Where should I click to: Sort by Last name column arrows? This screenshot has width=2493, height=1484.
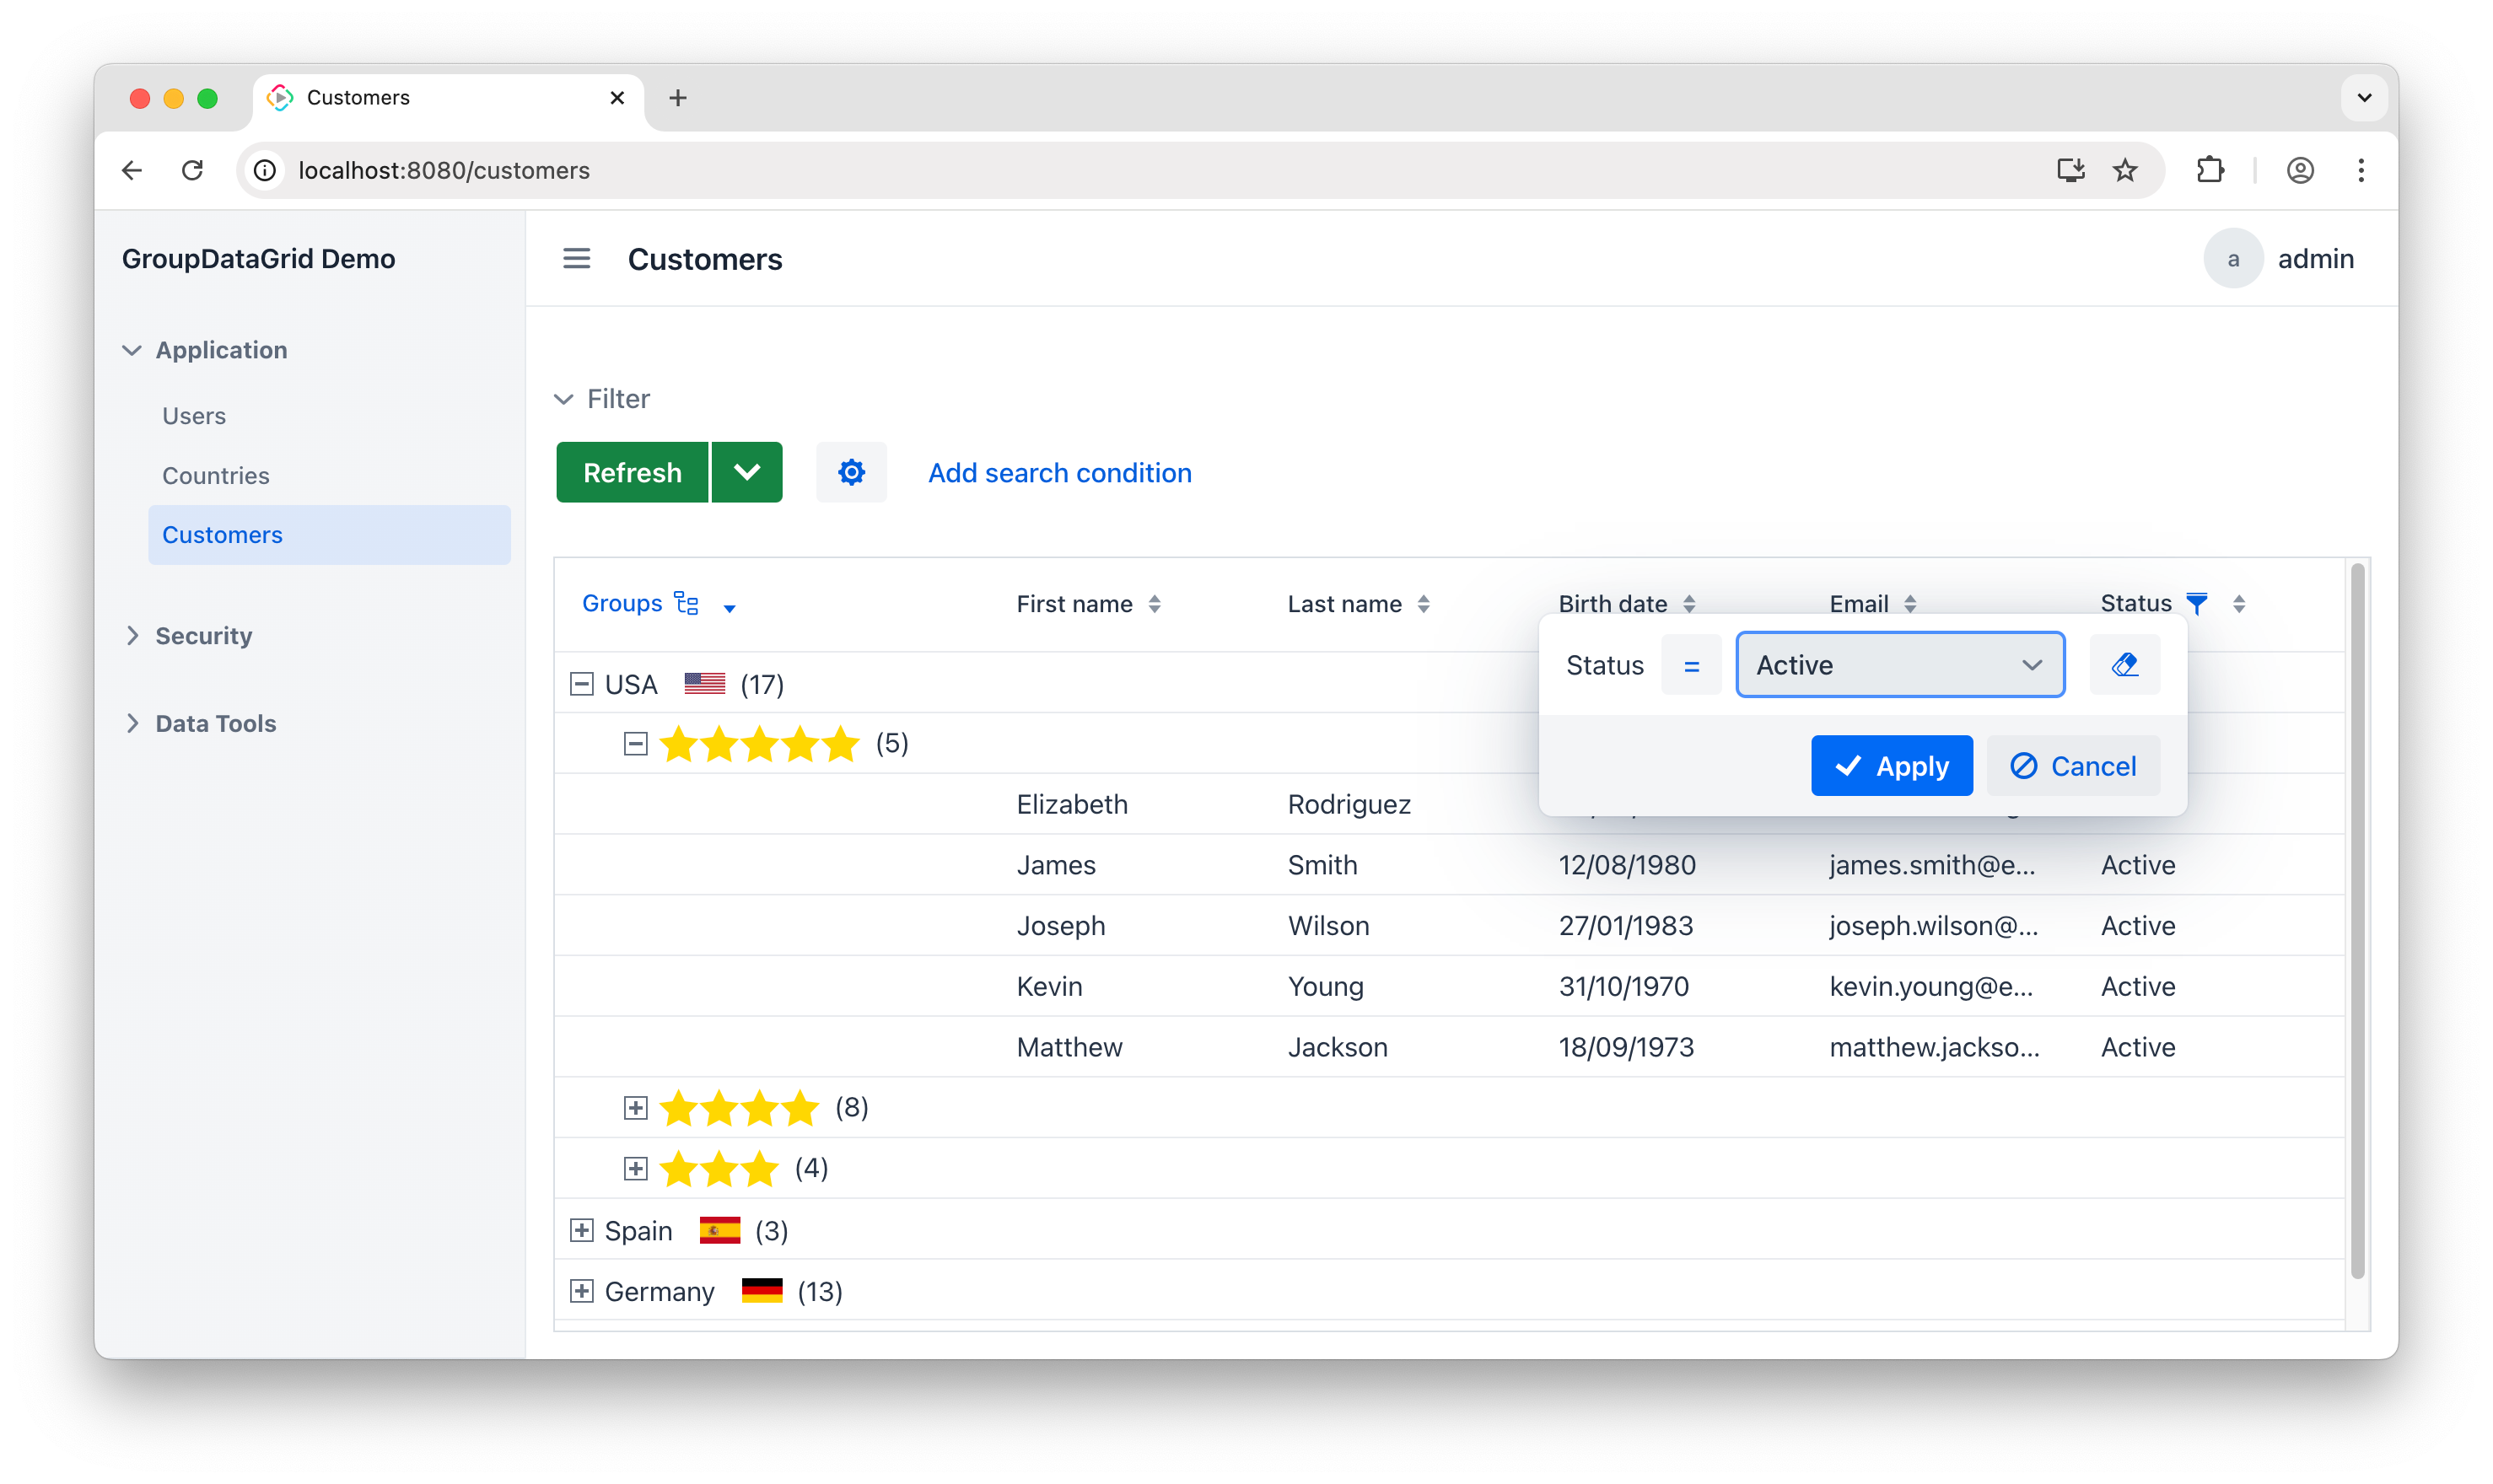coord(1423,604)
